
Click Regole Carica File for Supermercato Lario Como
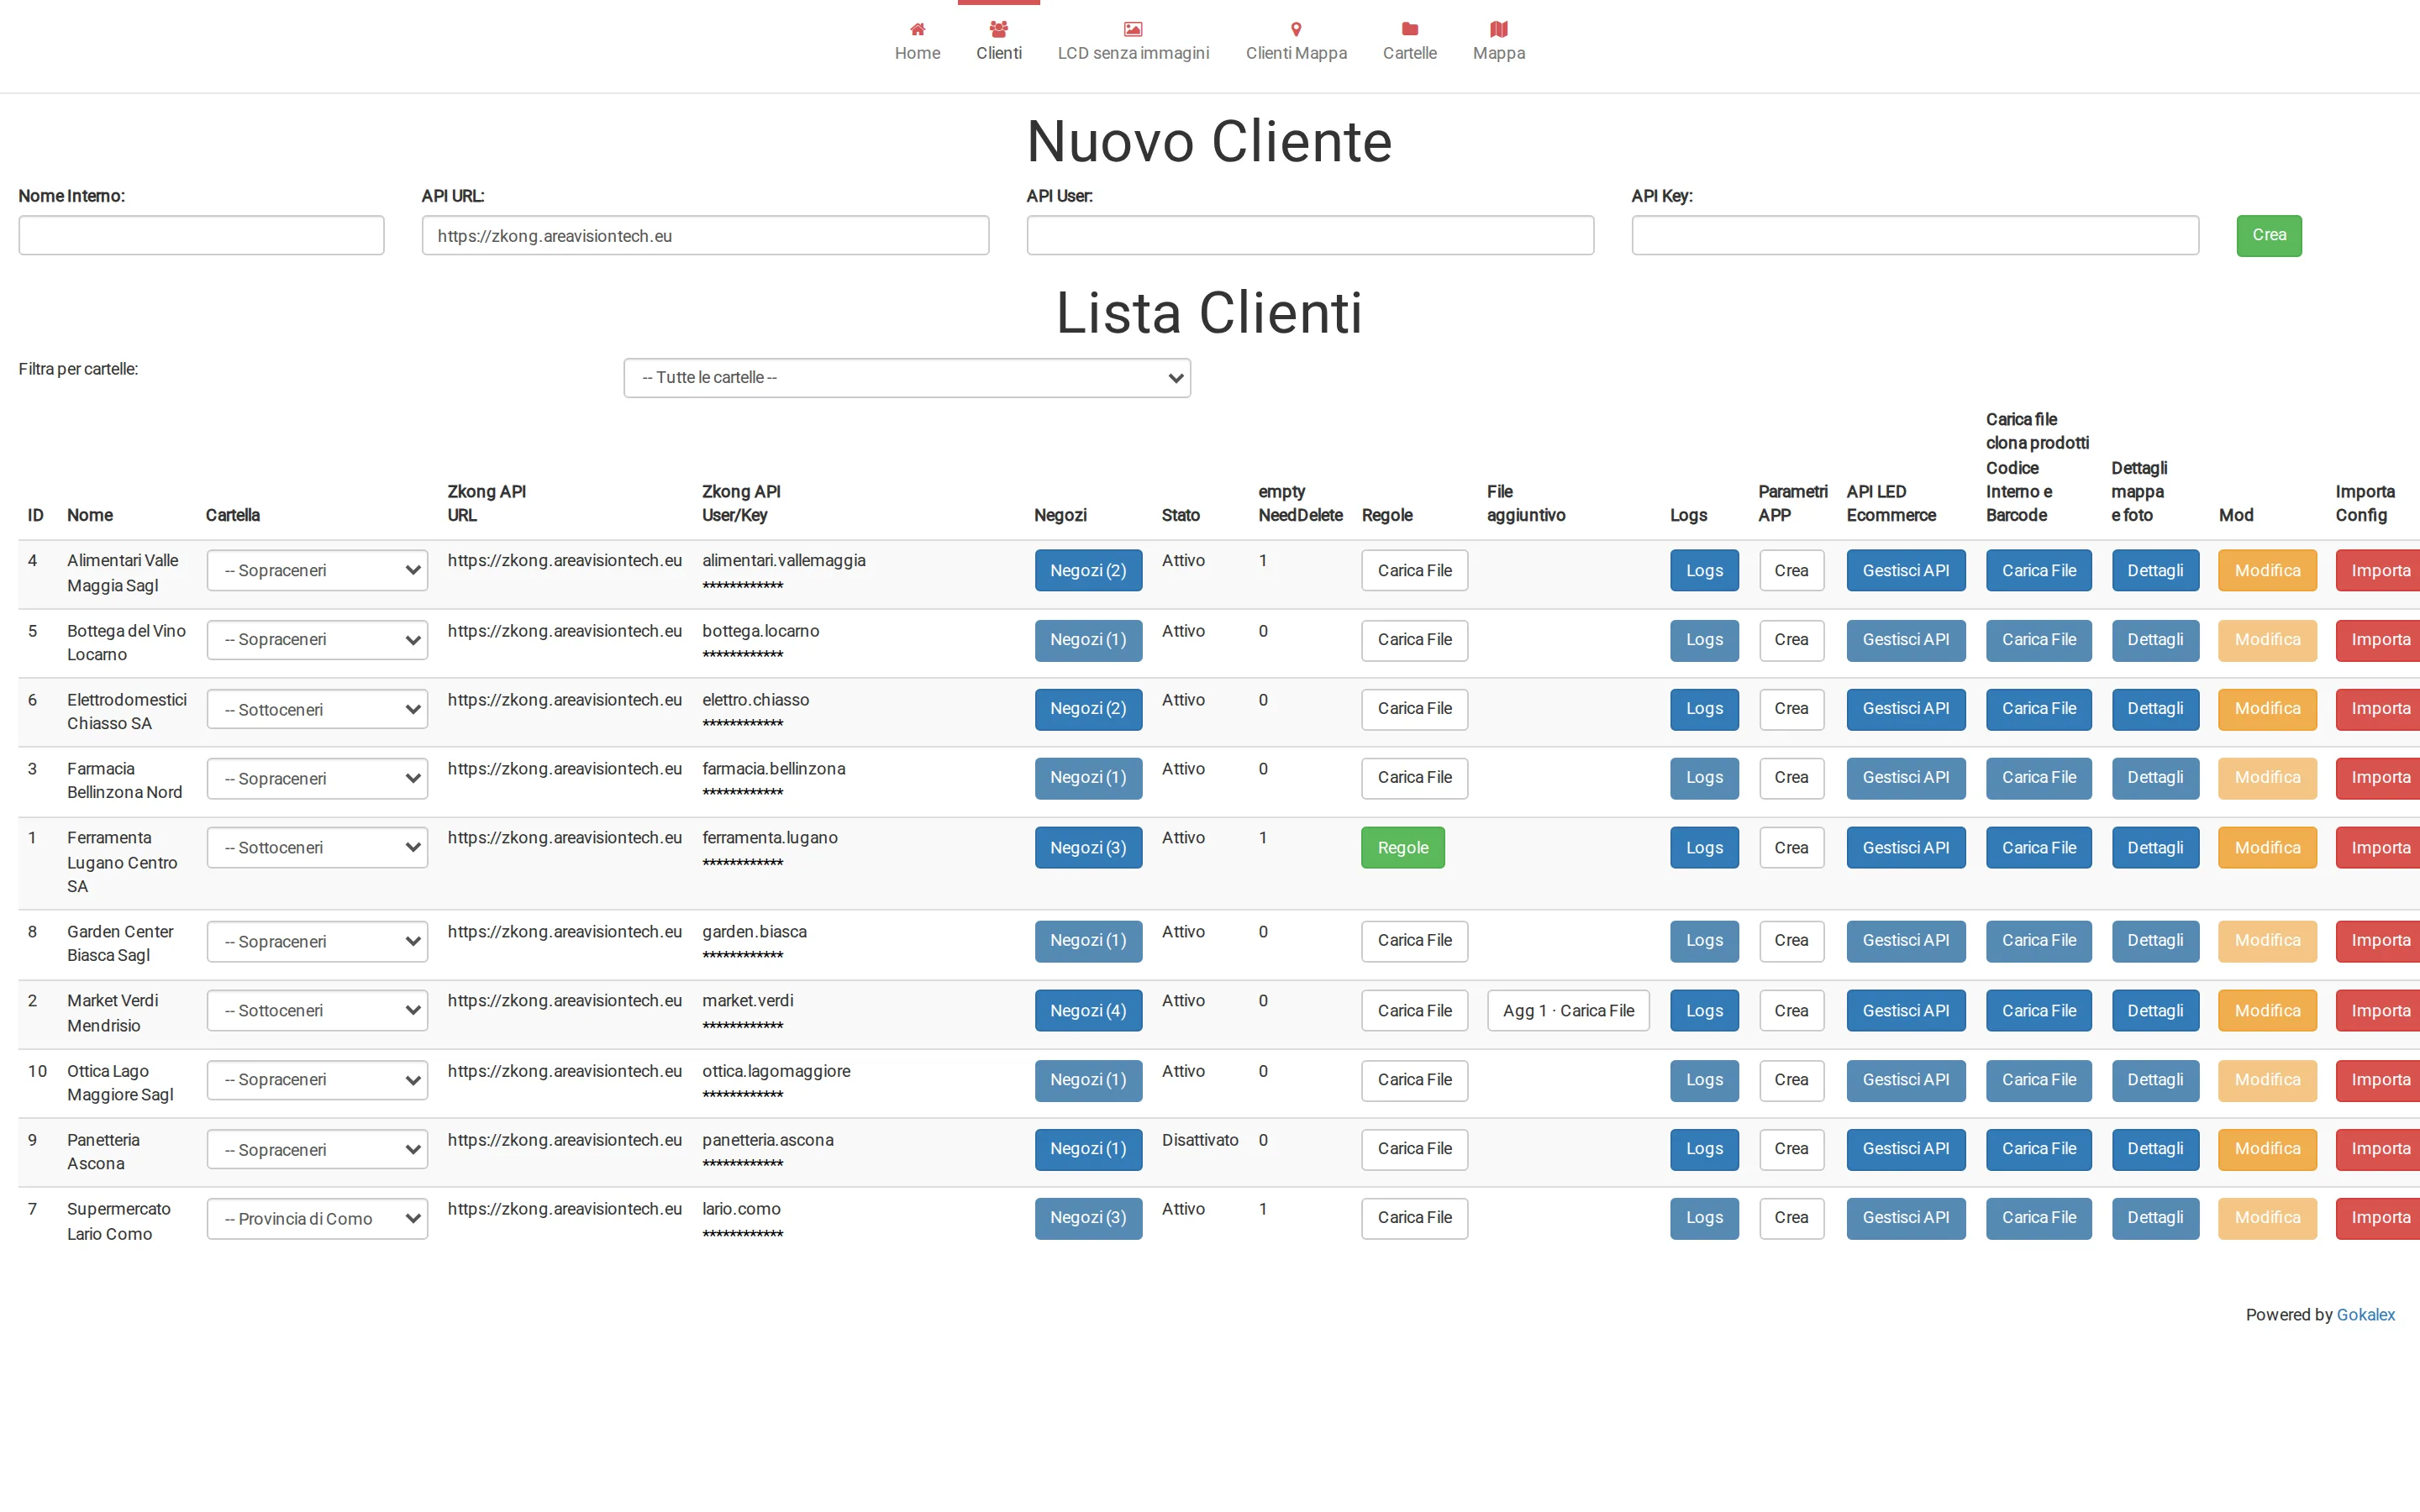(x=1414, y=1218)
